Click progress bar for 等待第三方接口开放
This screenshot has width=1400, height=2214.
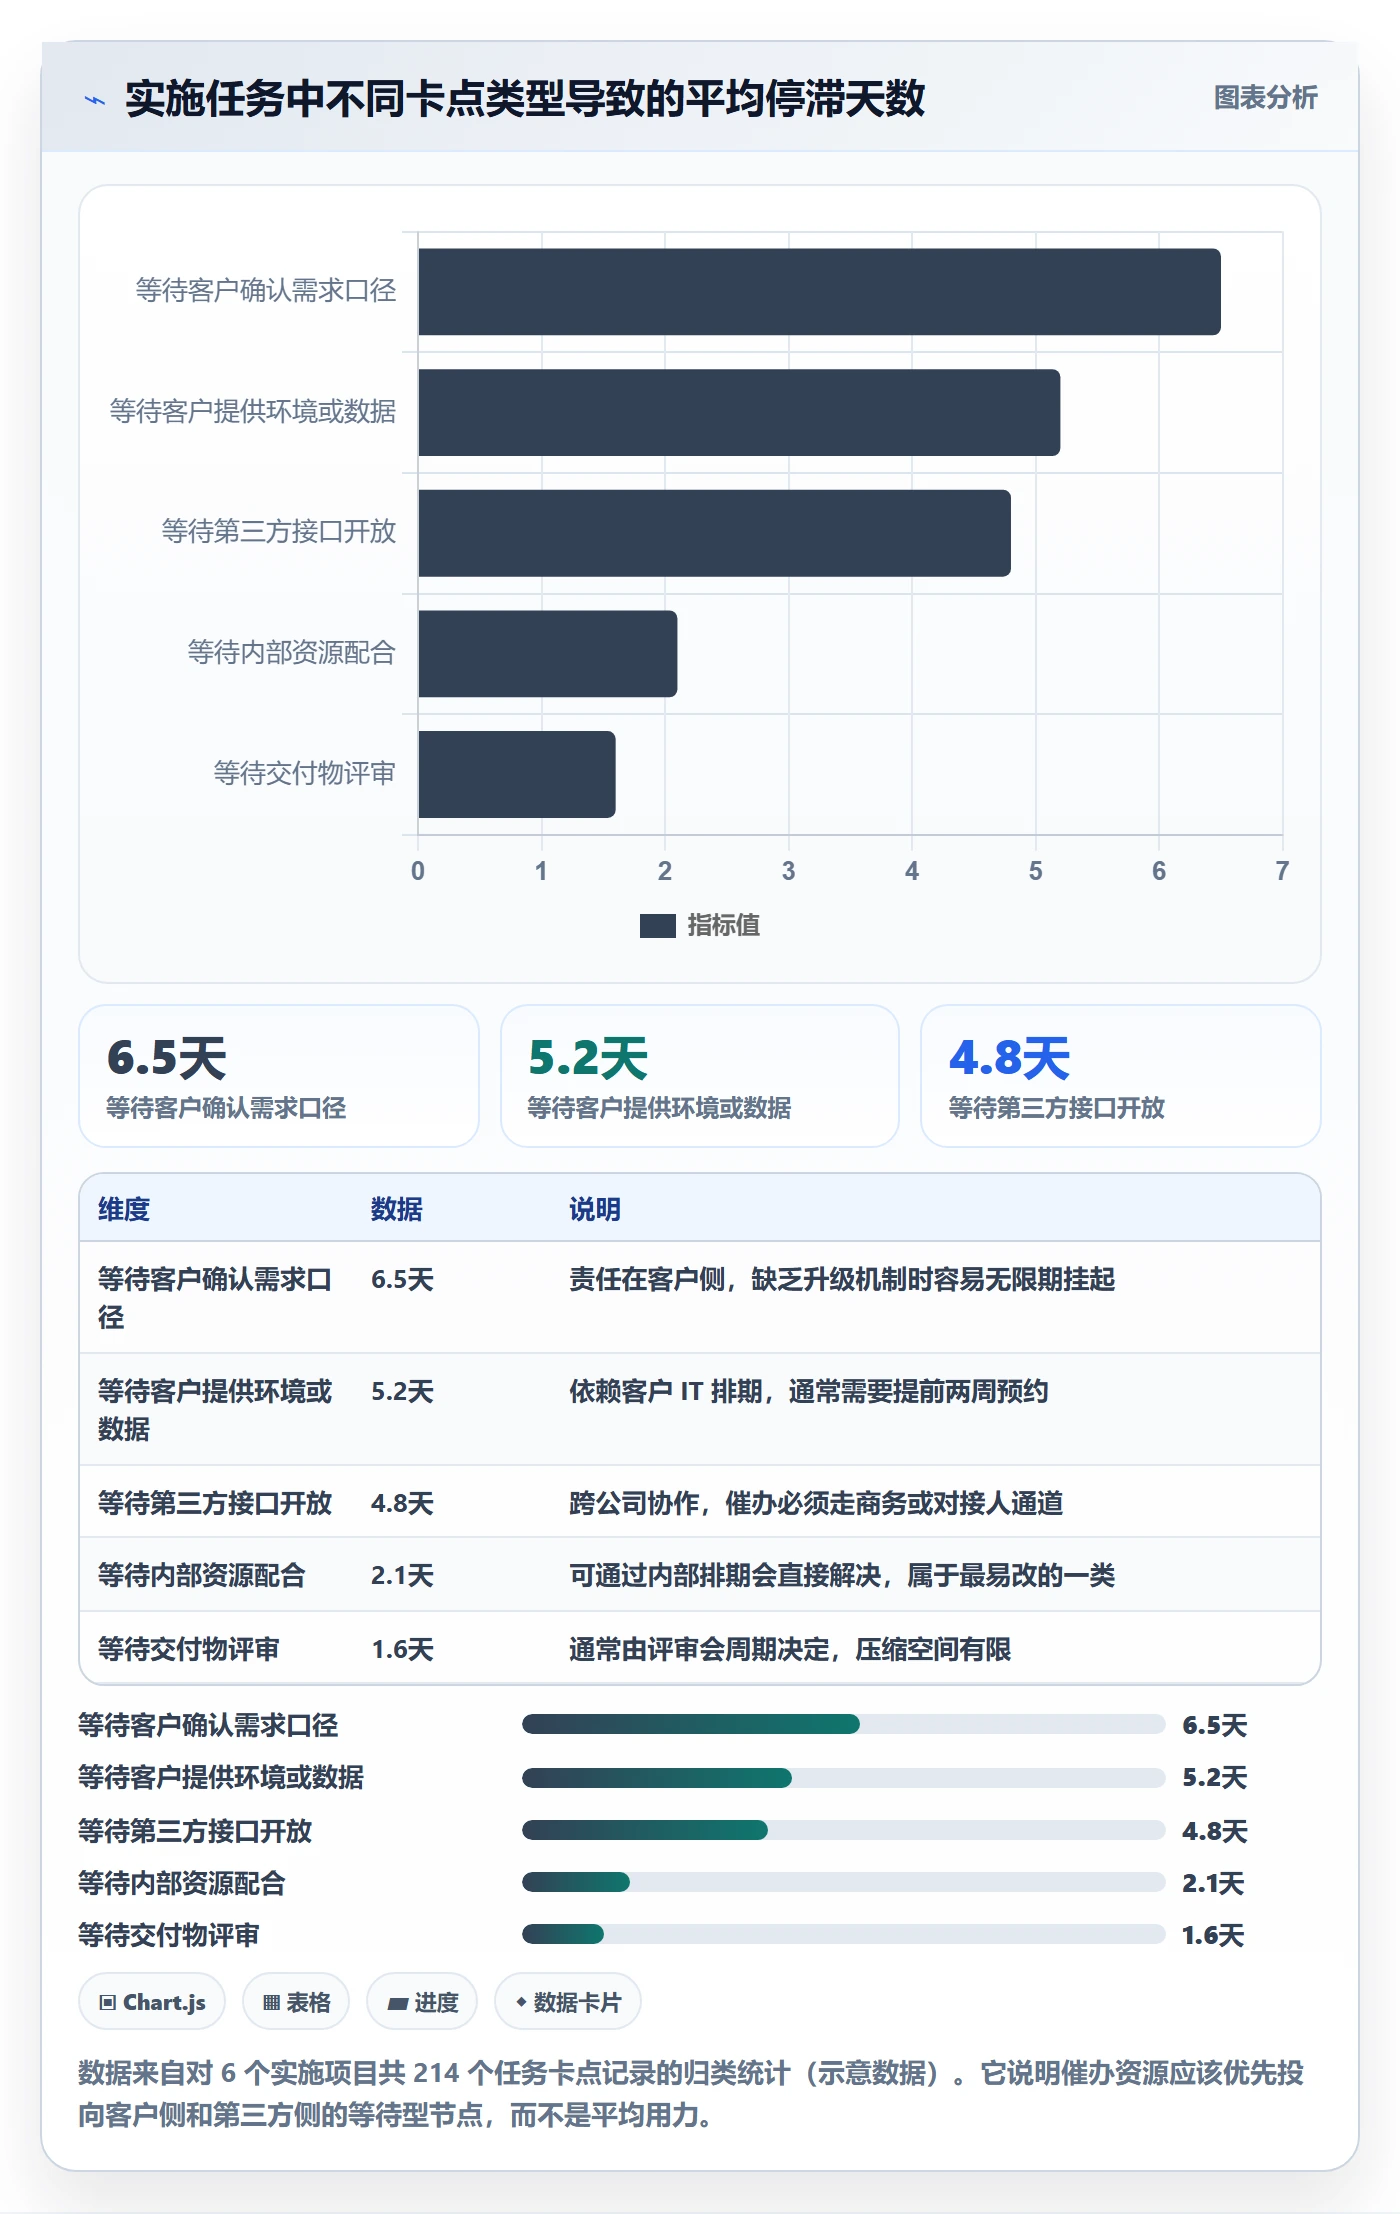(x=843, y=1830)
